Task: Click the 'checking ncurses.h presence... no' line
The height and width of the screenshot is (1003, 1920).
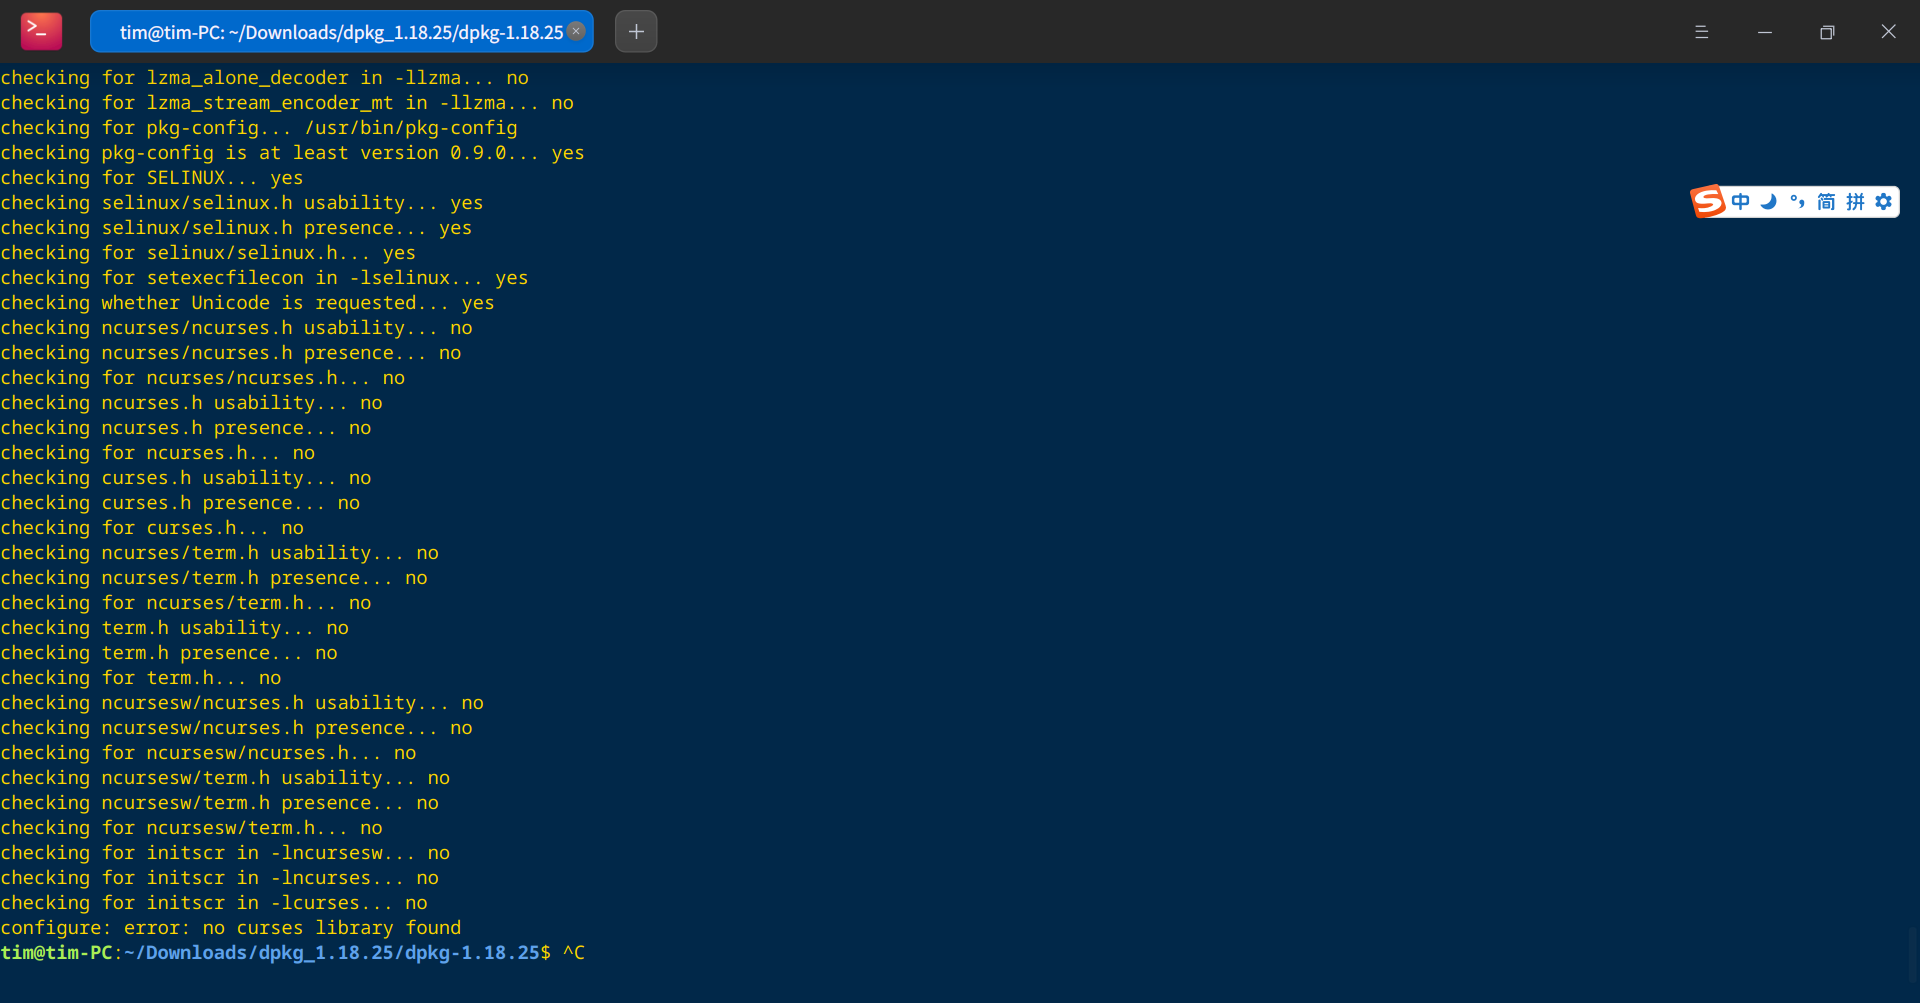Action: 186,428
